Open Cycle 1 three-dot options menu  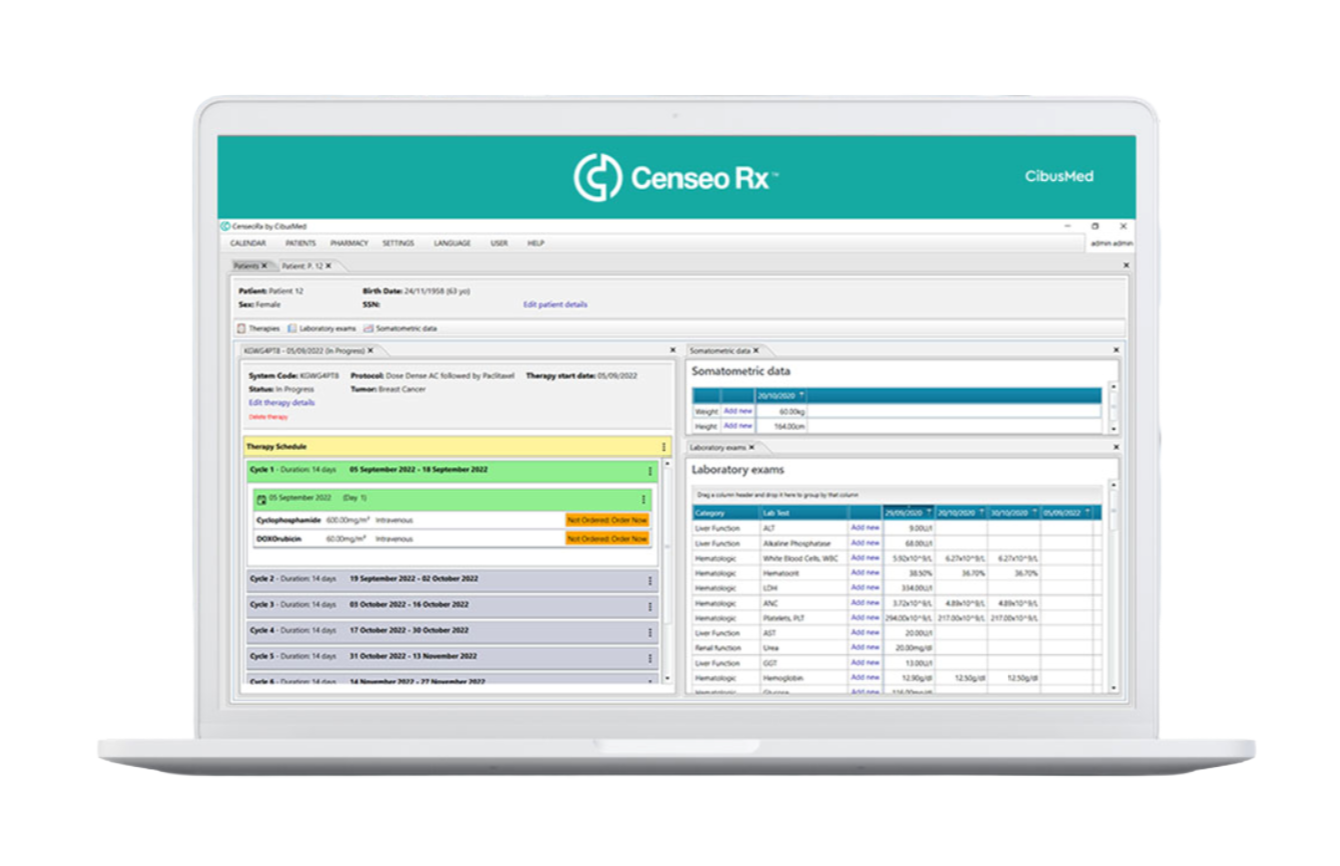coord(649,471)
